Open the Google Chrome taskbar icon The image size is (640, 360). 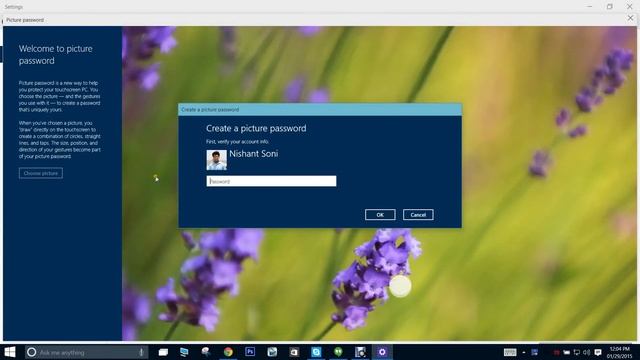pyautogui.click(x=228, y=352)
